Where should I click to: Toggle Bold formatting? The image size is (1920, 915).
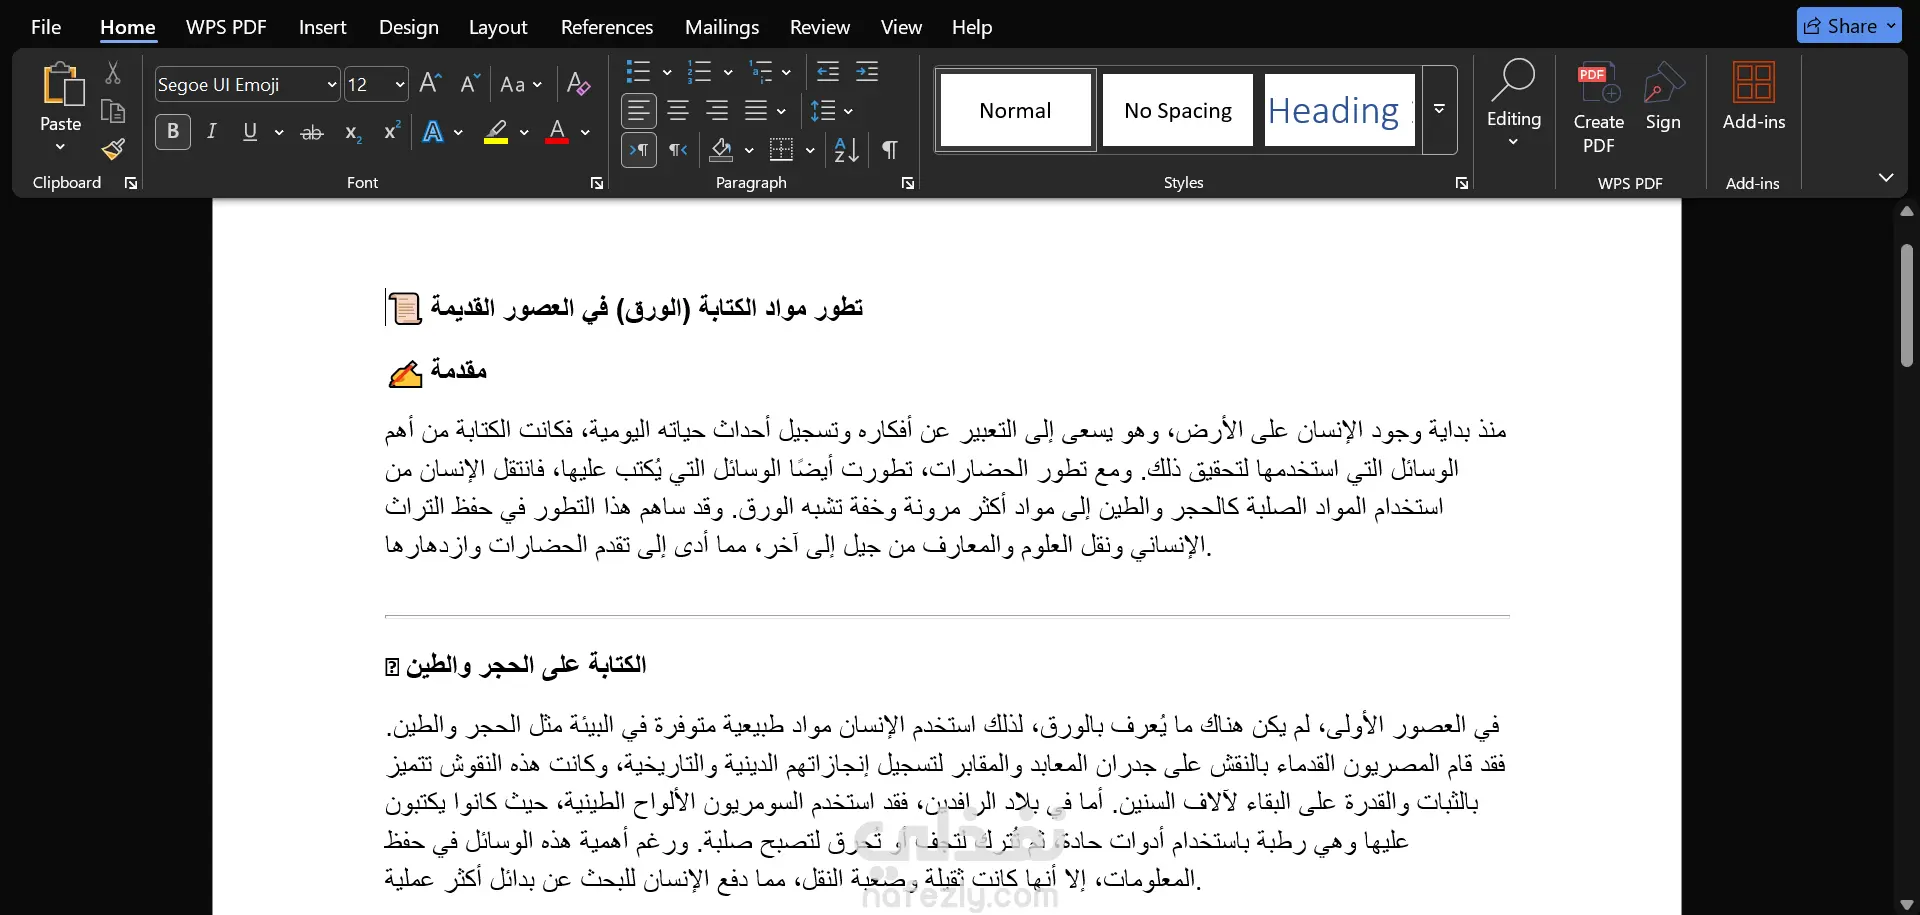click(x=173, y=132)
